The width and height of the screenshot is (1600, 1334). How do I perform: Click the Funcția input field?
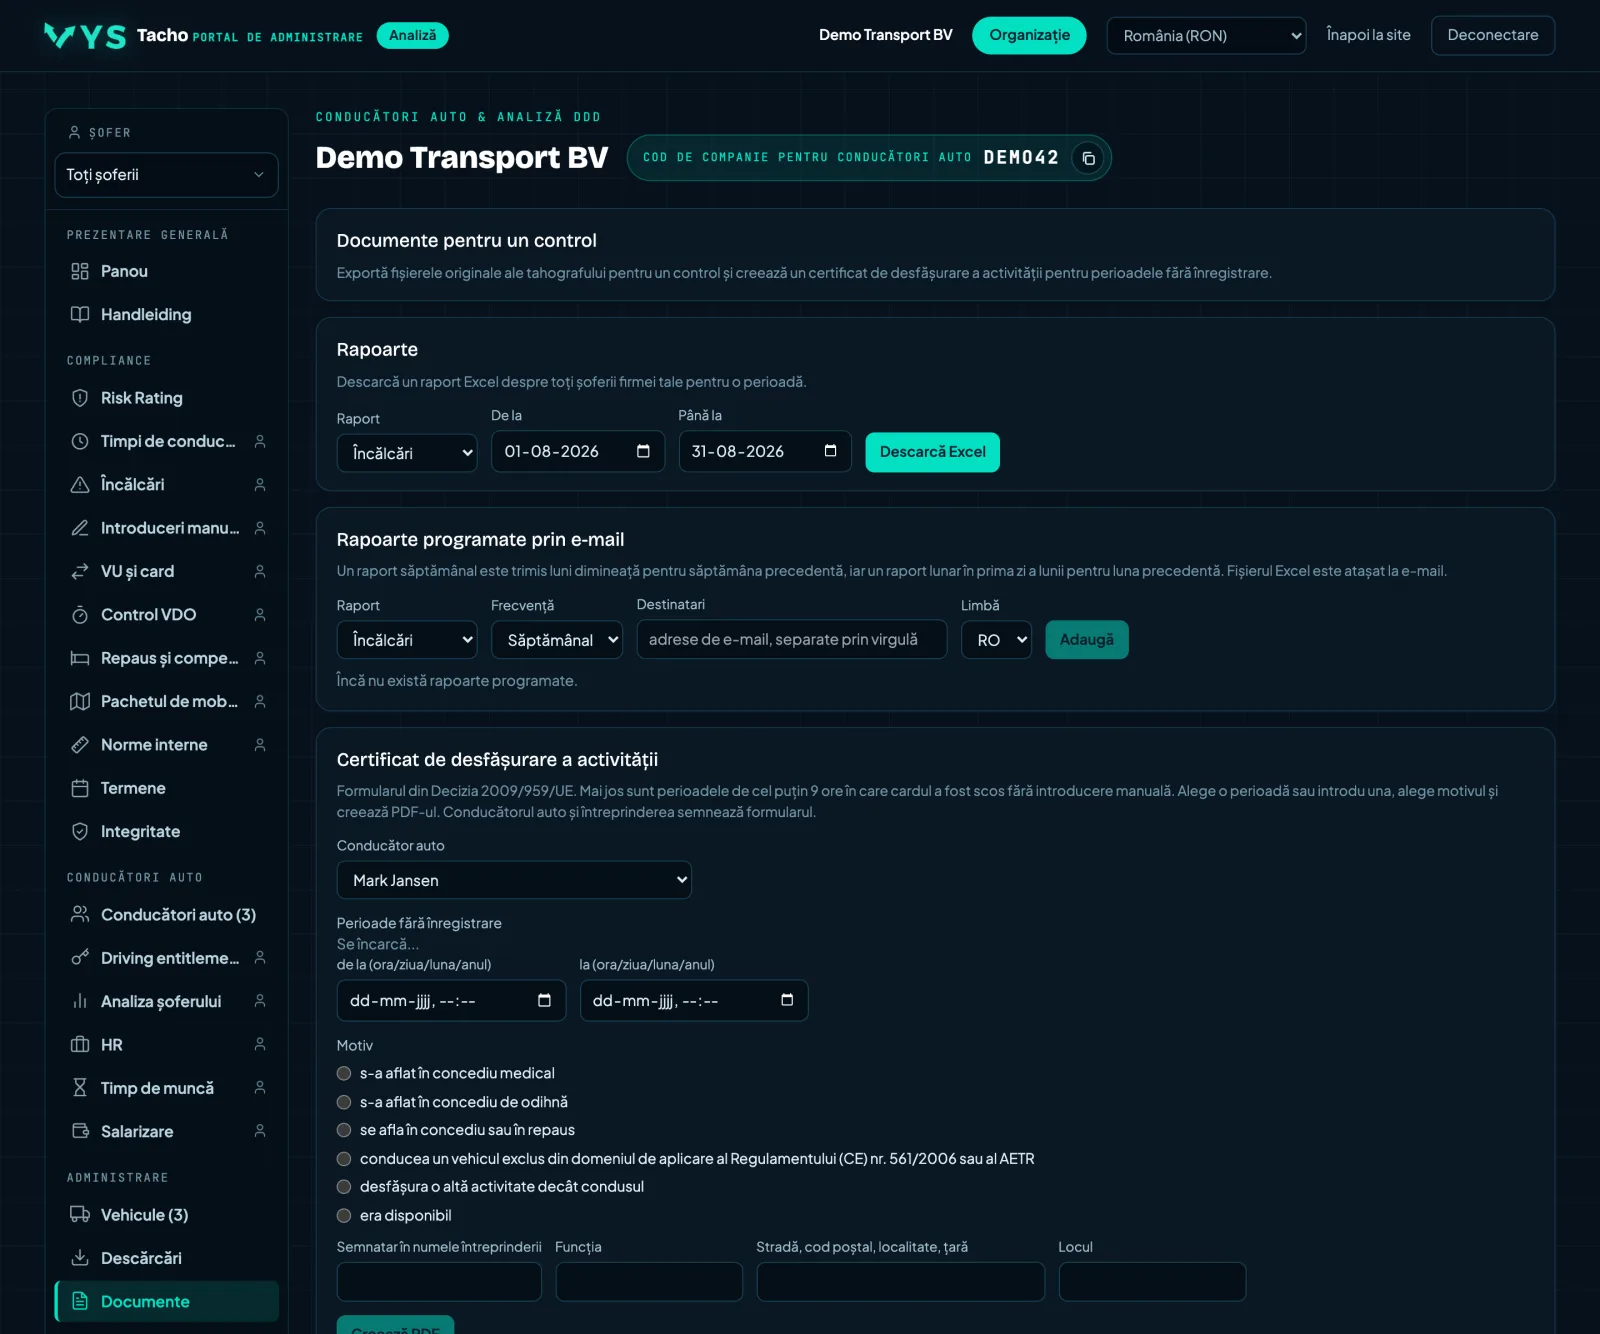pyautogui.click(x=649, y=1282)
